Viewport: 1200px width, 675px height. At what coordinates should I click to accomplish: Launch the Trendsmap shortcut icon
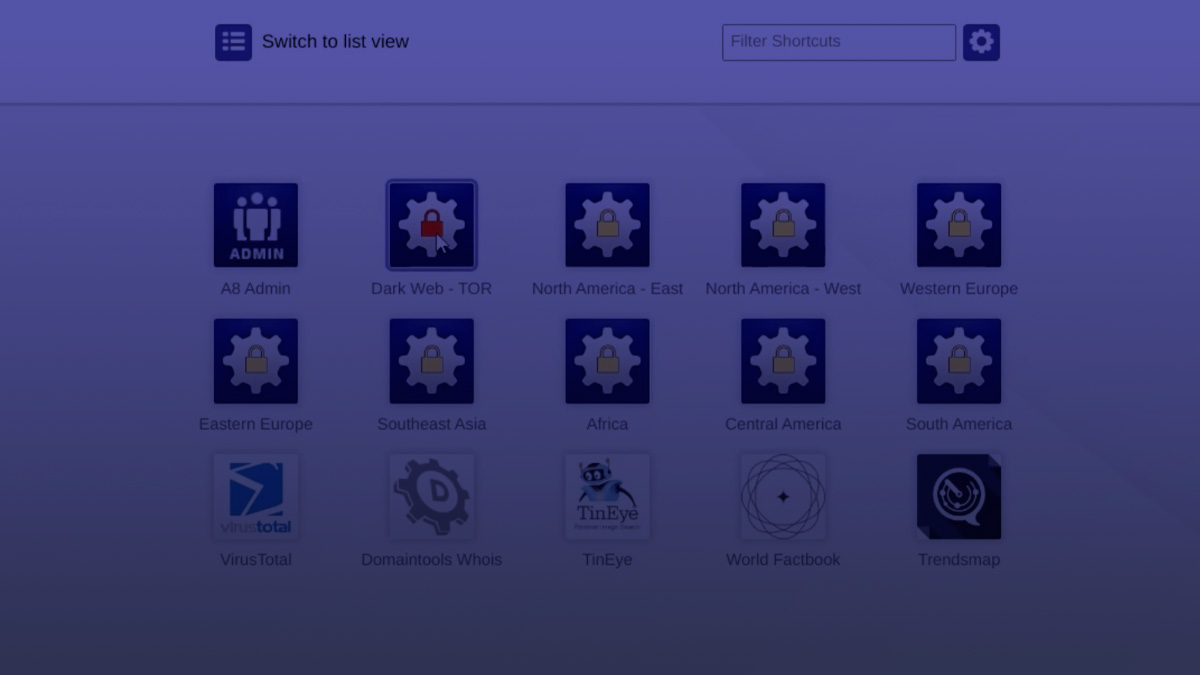(x=959, y=497)
